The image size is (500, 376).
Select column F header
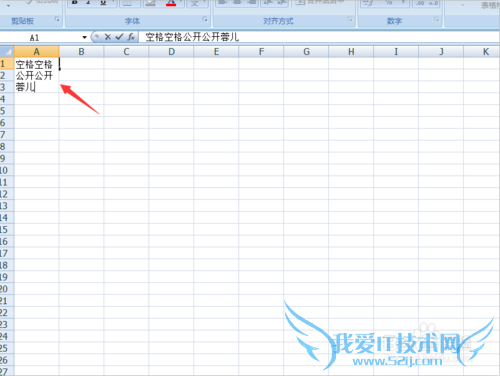(x=261, y=52)
